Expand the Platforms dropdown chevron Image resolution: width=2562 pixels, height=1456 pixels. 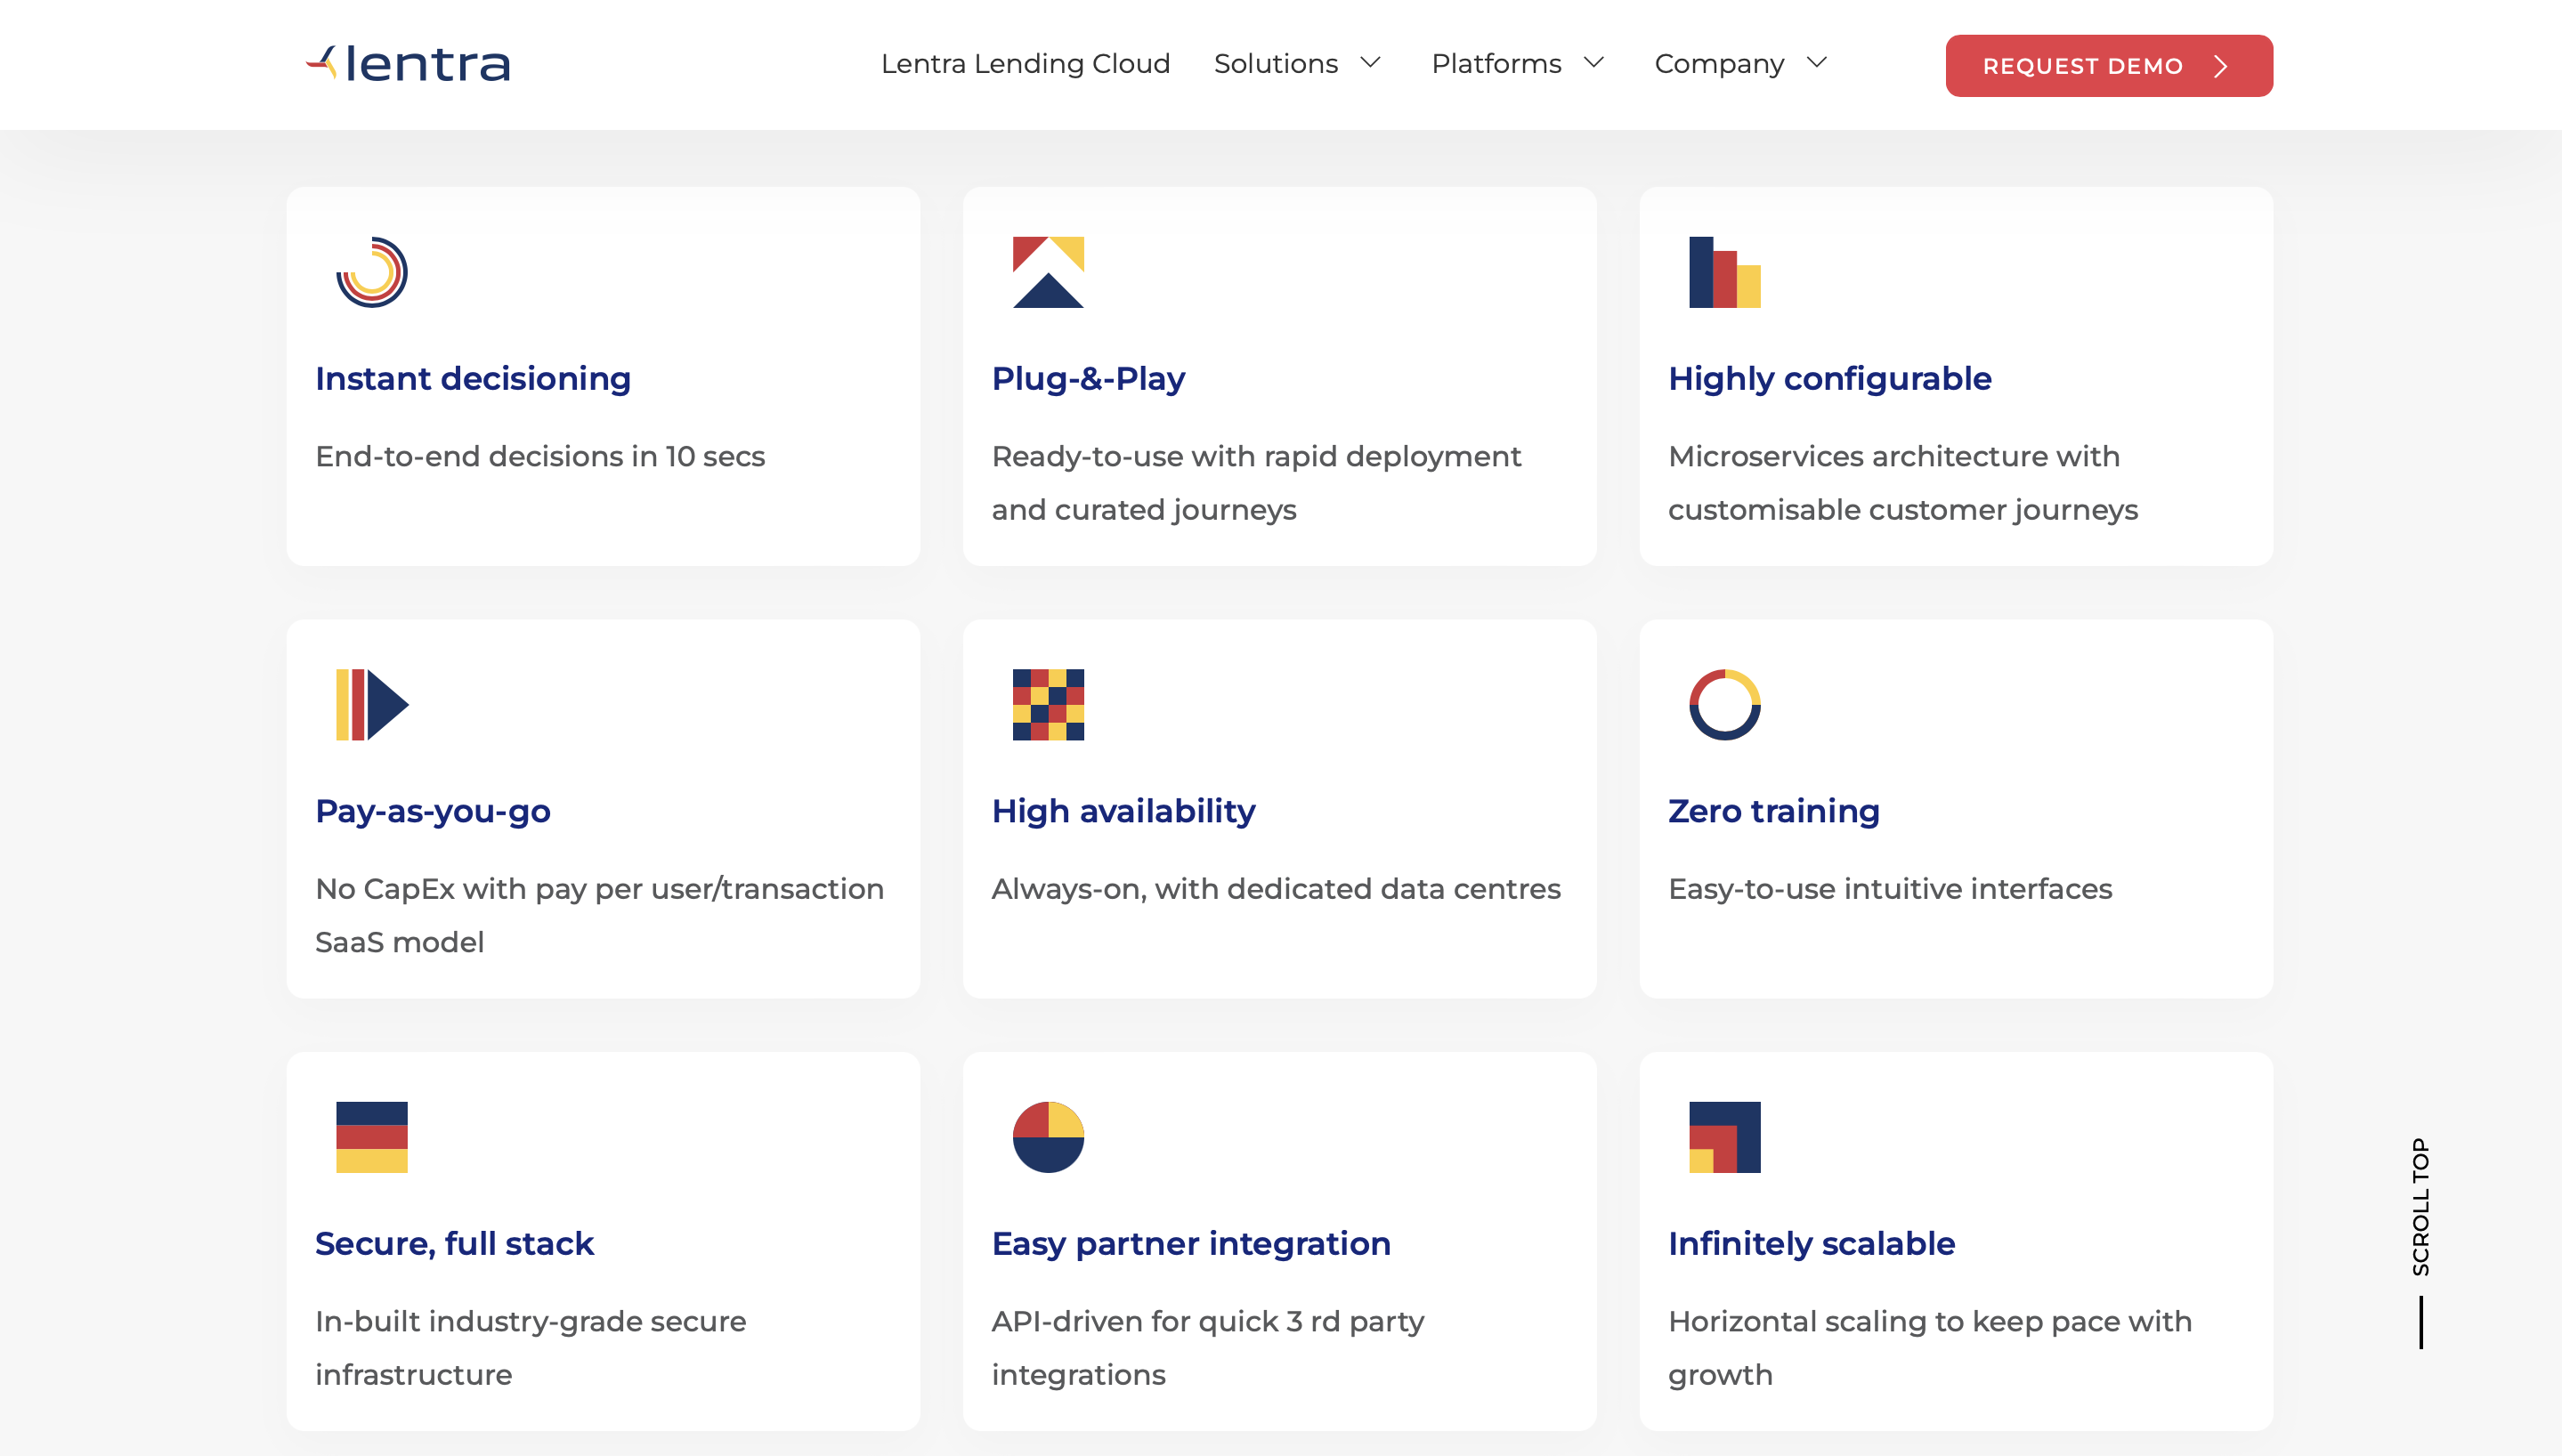pyautogui.click(x=1594, y=63)
